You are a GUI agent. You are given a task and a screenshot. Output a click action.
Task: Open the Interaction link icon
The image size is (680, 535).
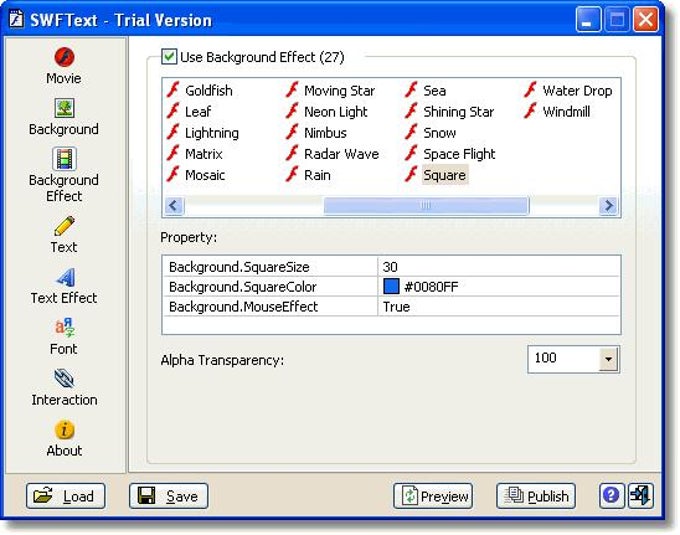64,378
